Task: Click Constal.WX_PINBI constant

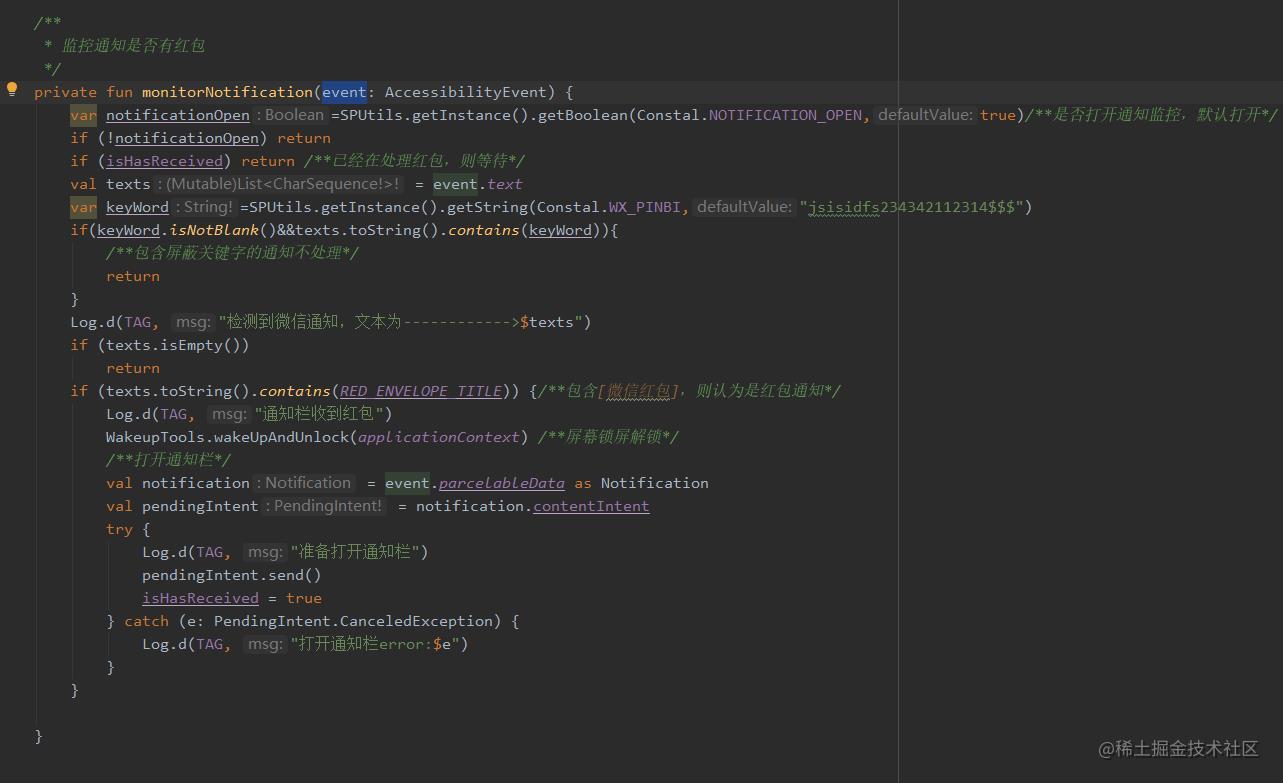Action: point(609,207)
